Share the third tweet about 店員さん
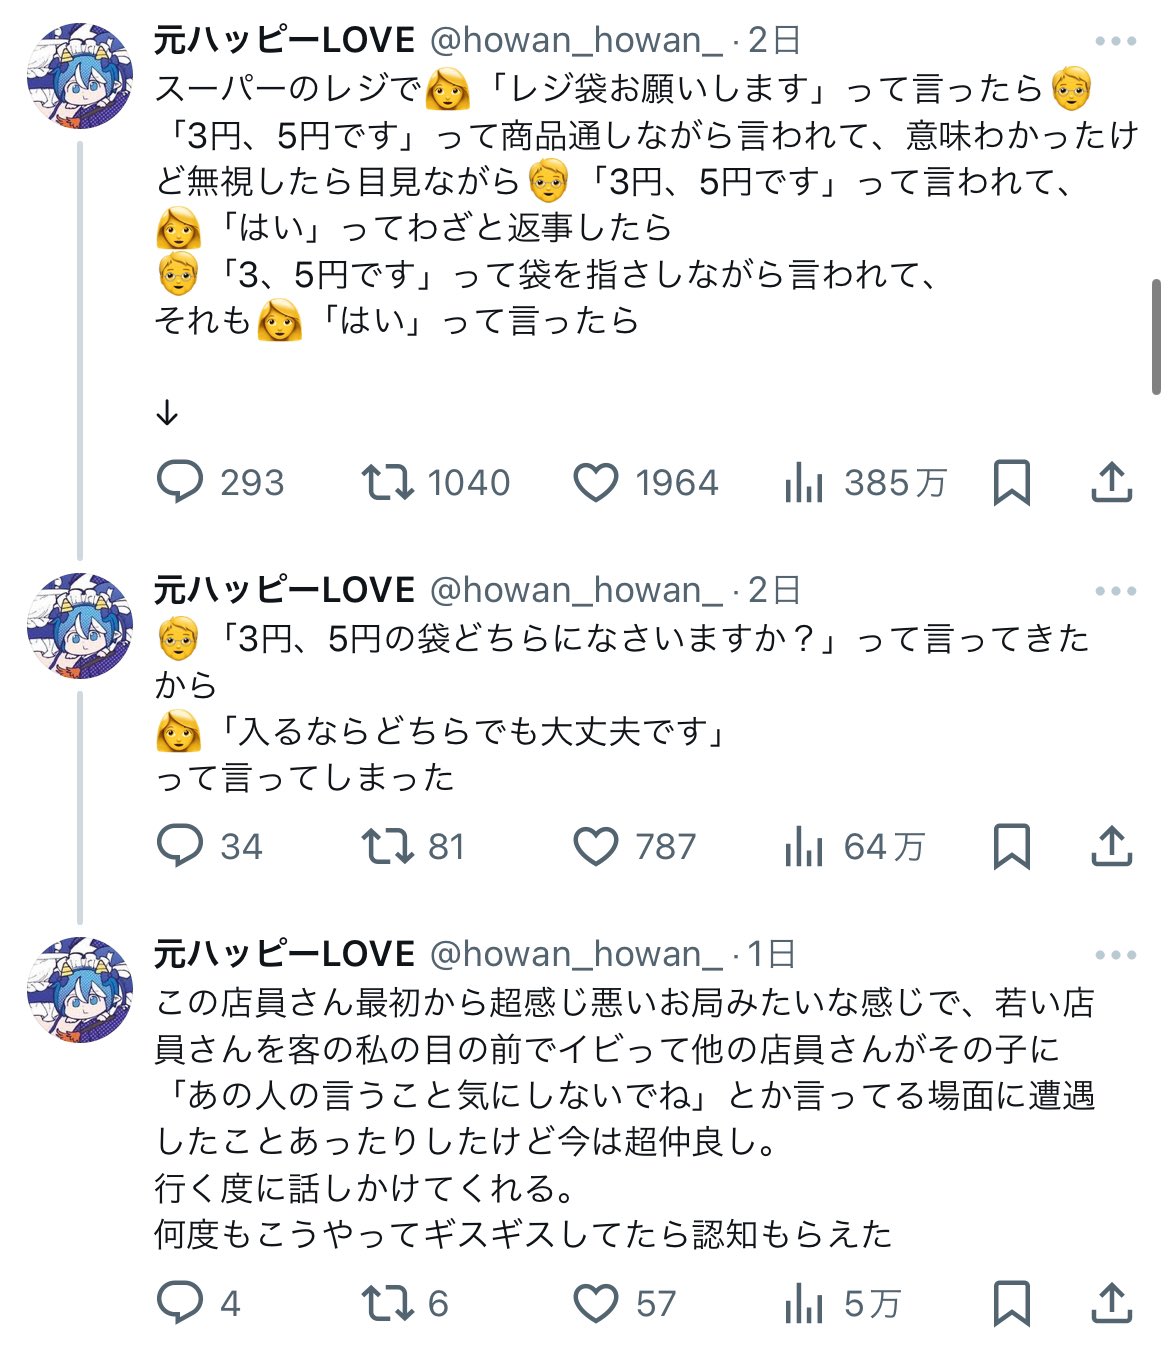This screenshot has height=1357, width=1170. tap(1111, 1304)
